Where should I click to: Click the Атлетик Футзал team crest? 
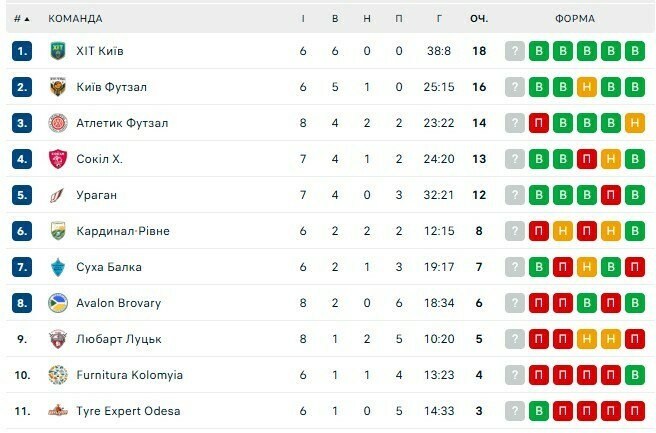point(57,123)
